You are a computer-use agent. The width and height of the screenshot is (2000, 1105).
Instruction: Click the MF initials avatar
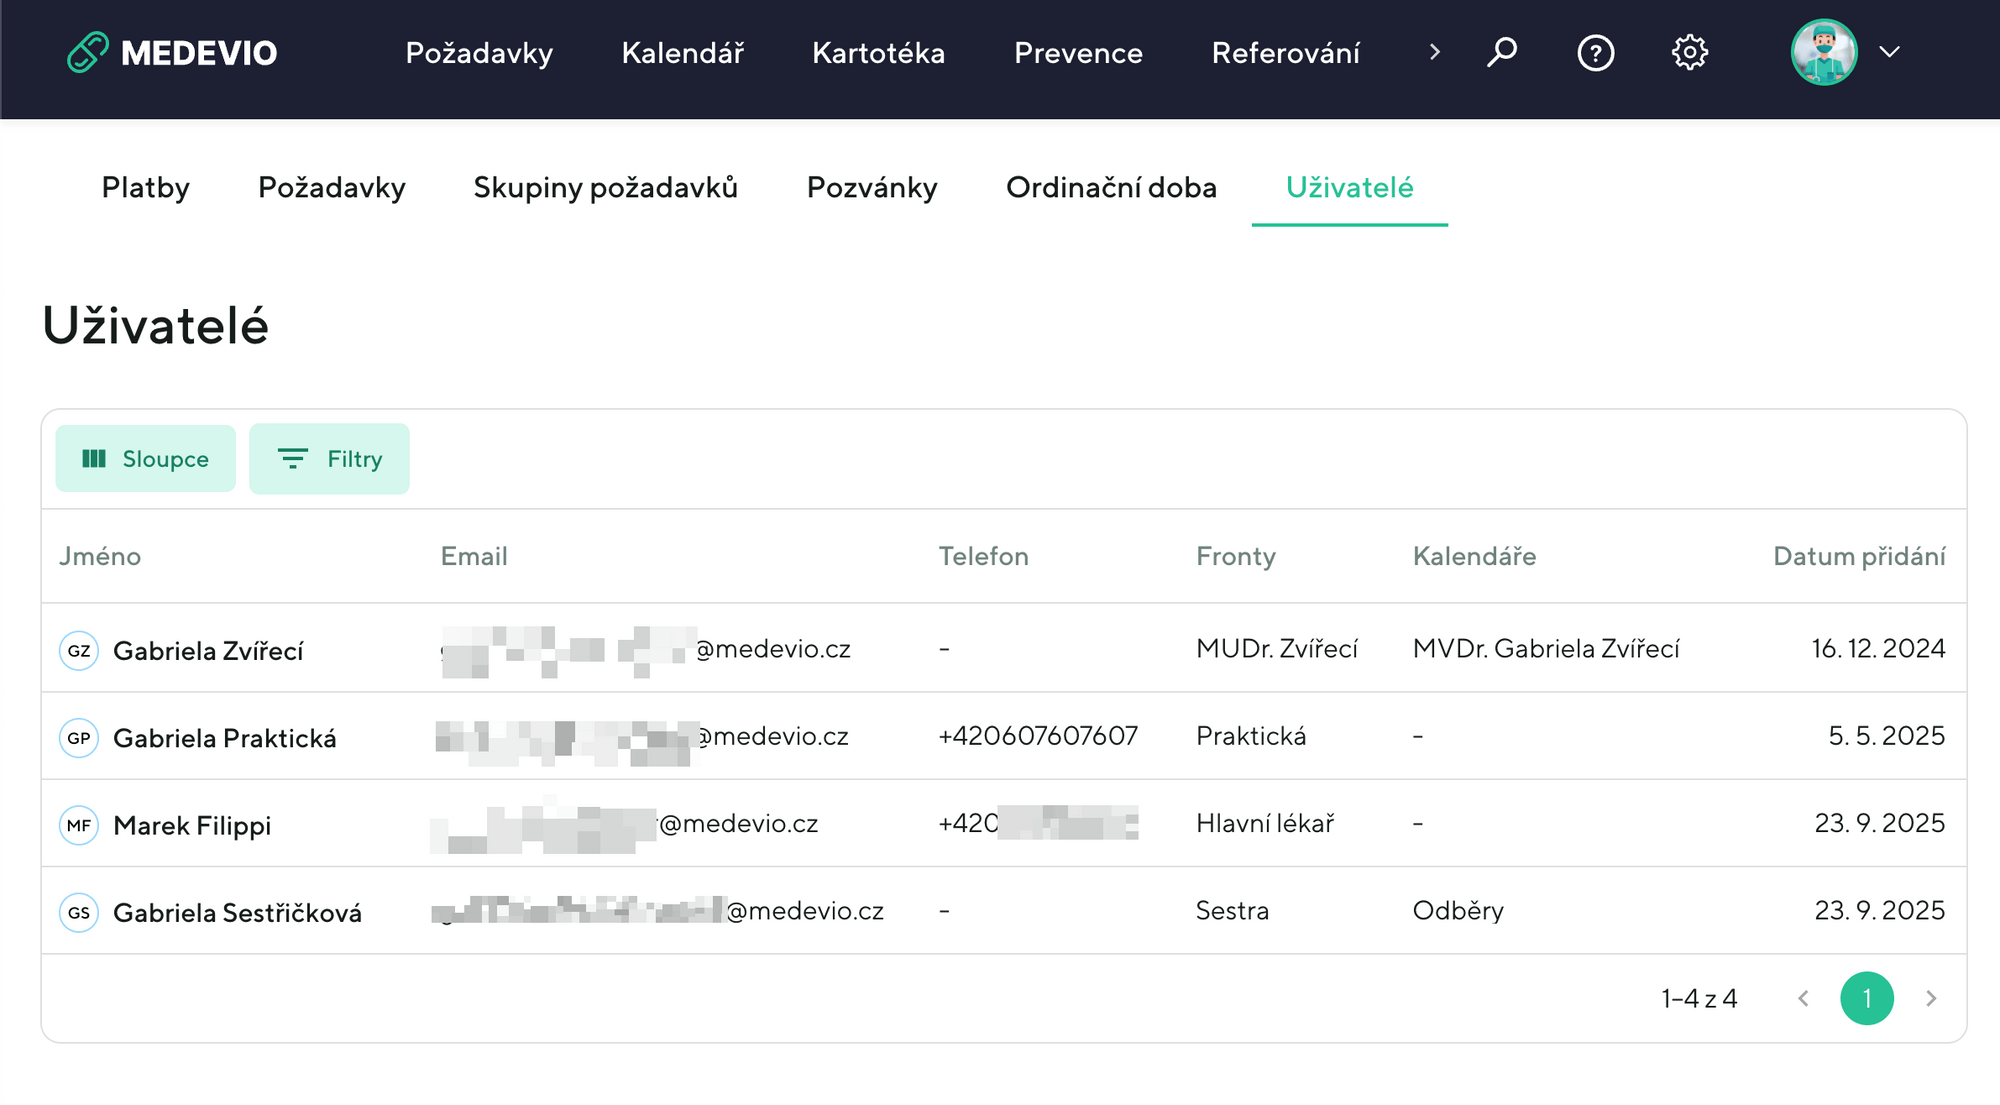tap(79, 826)
